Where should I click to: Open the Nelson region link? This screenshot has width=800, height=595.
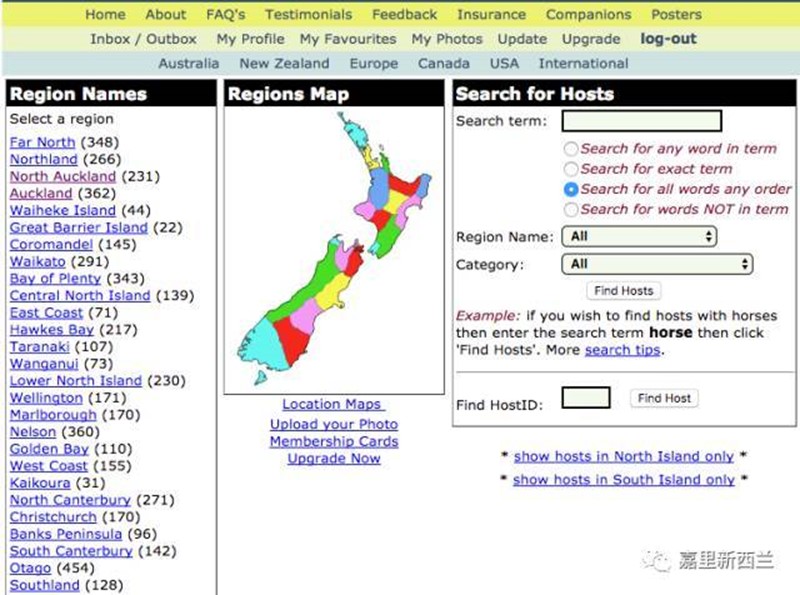pyautogui.click(x=33, y=432)
